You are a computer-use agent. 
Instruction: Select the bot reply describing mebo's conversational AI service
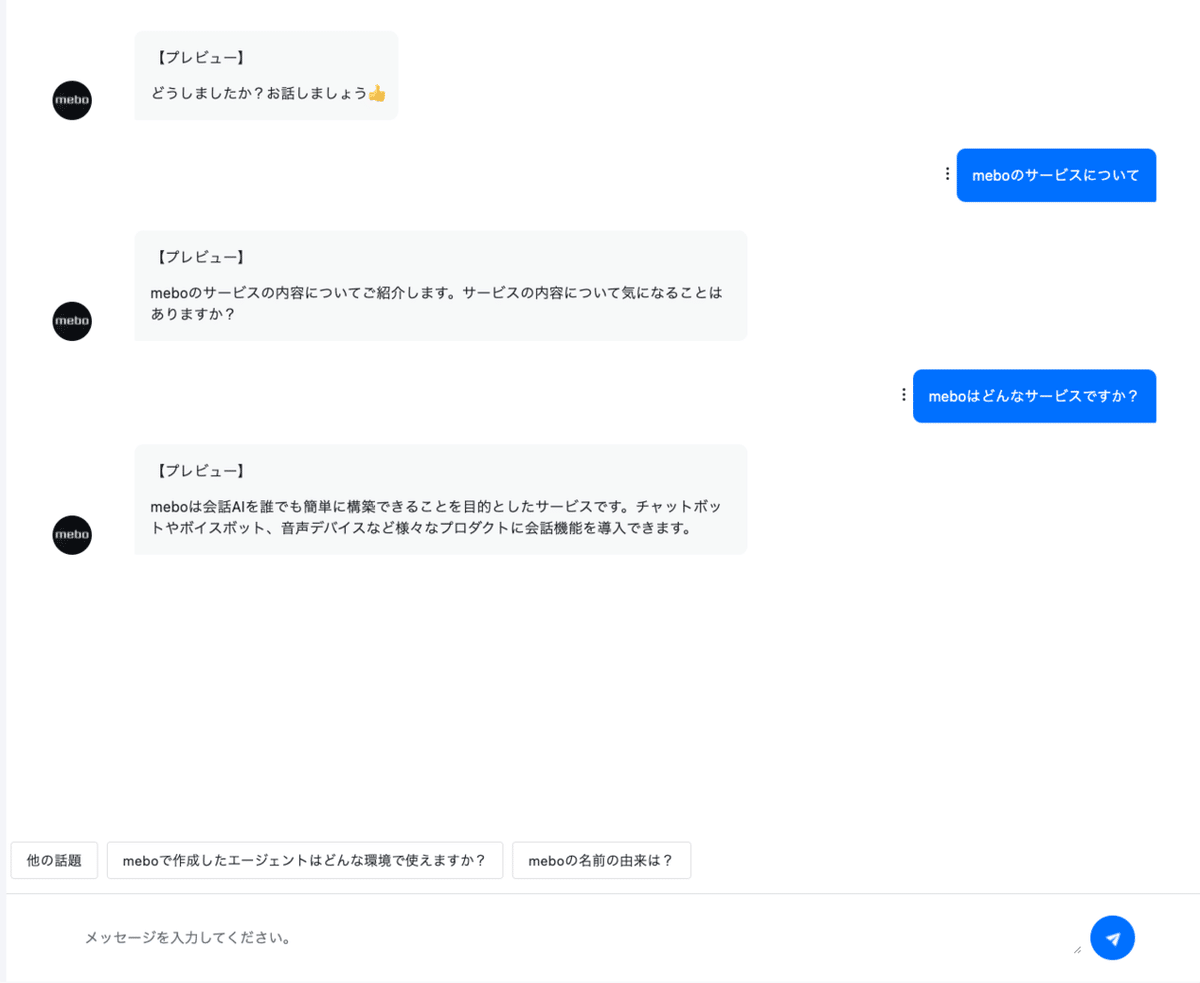[x=440, y=499]
